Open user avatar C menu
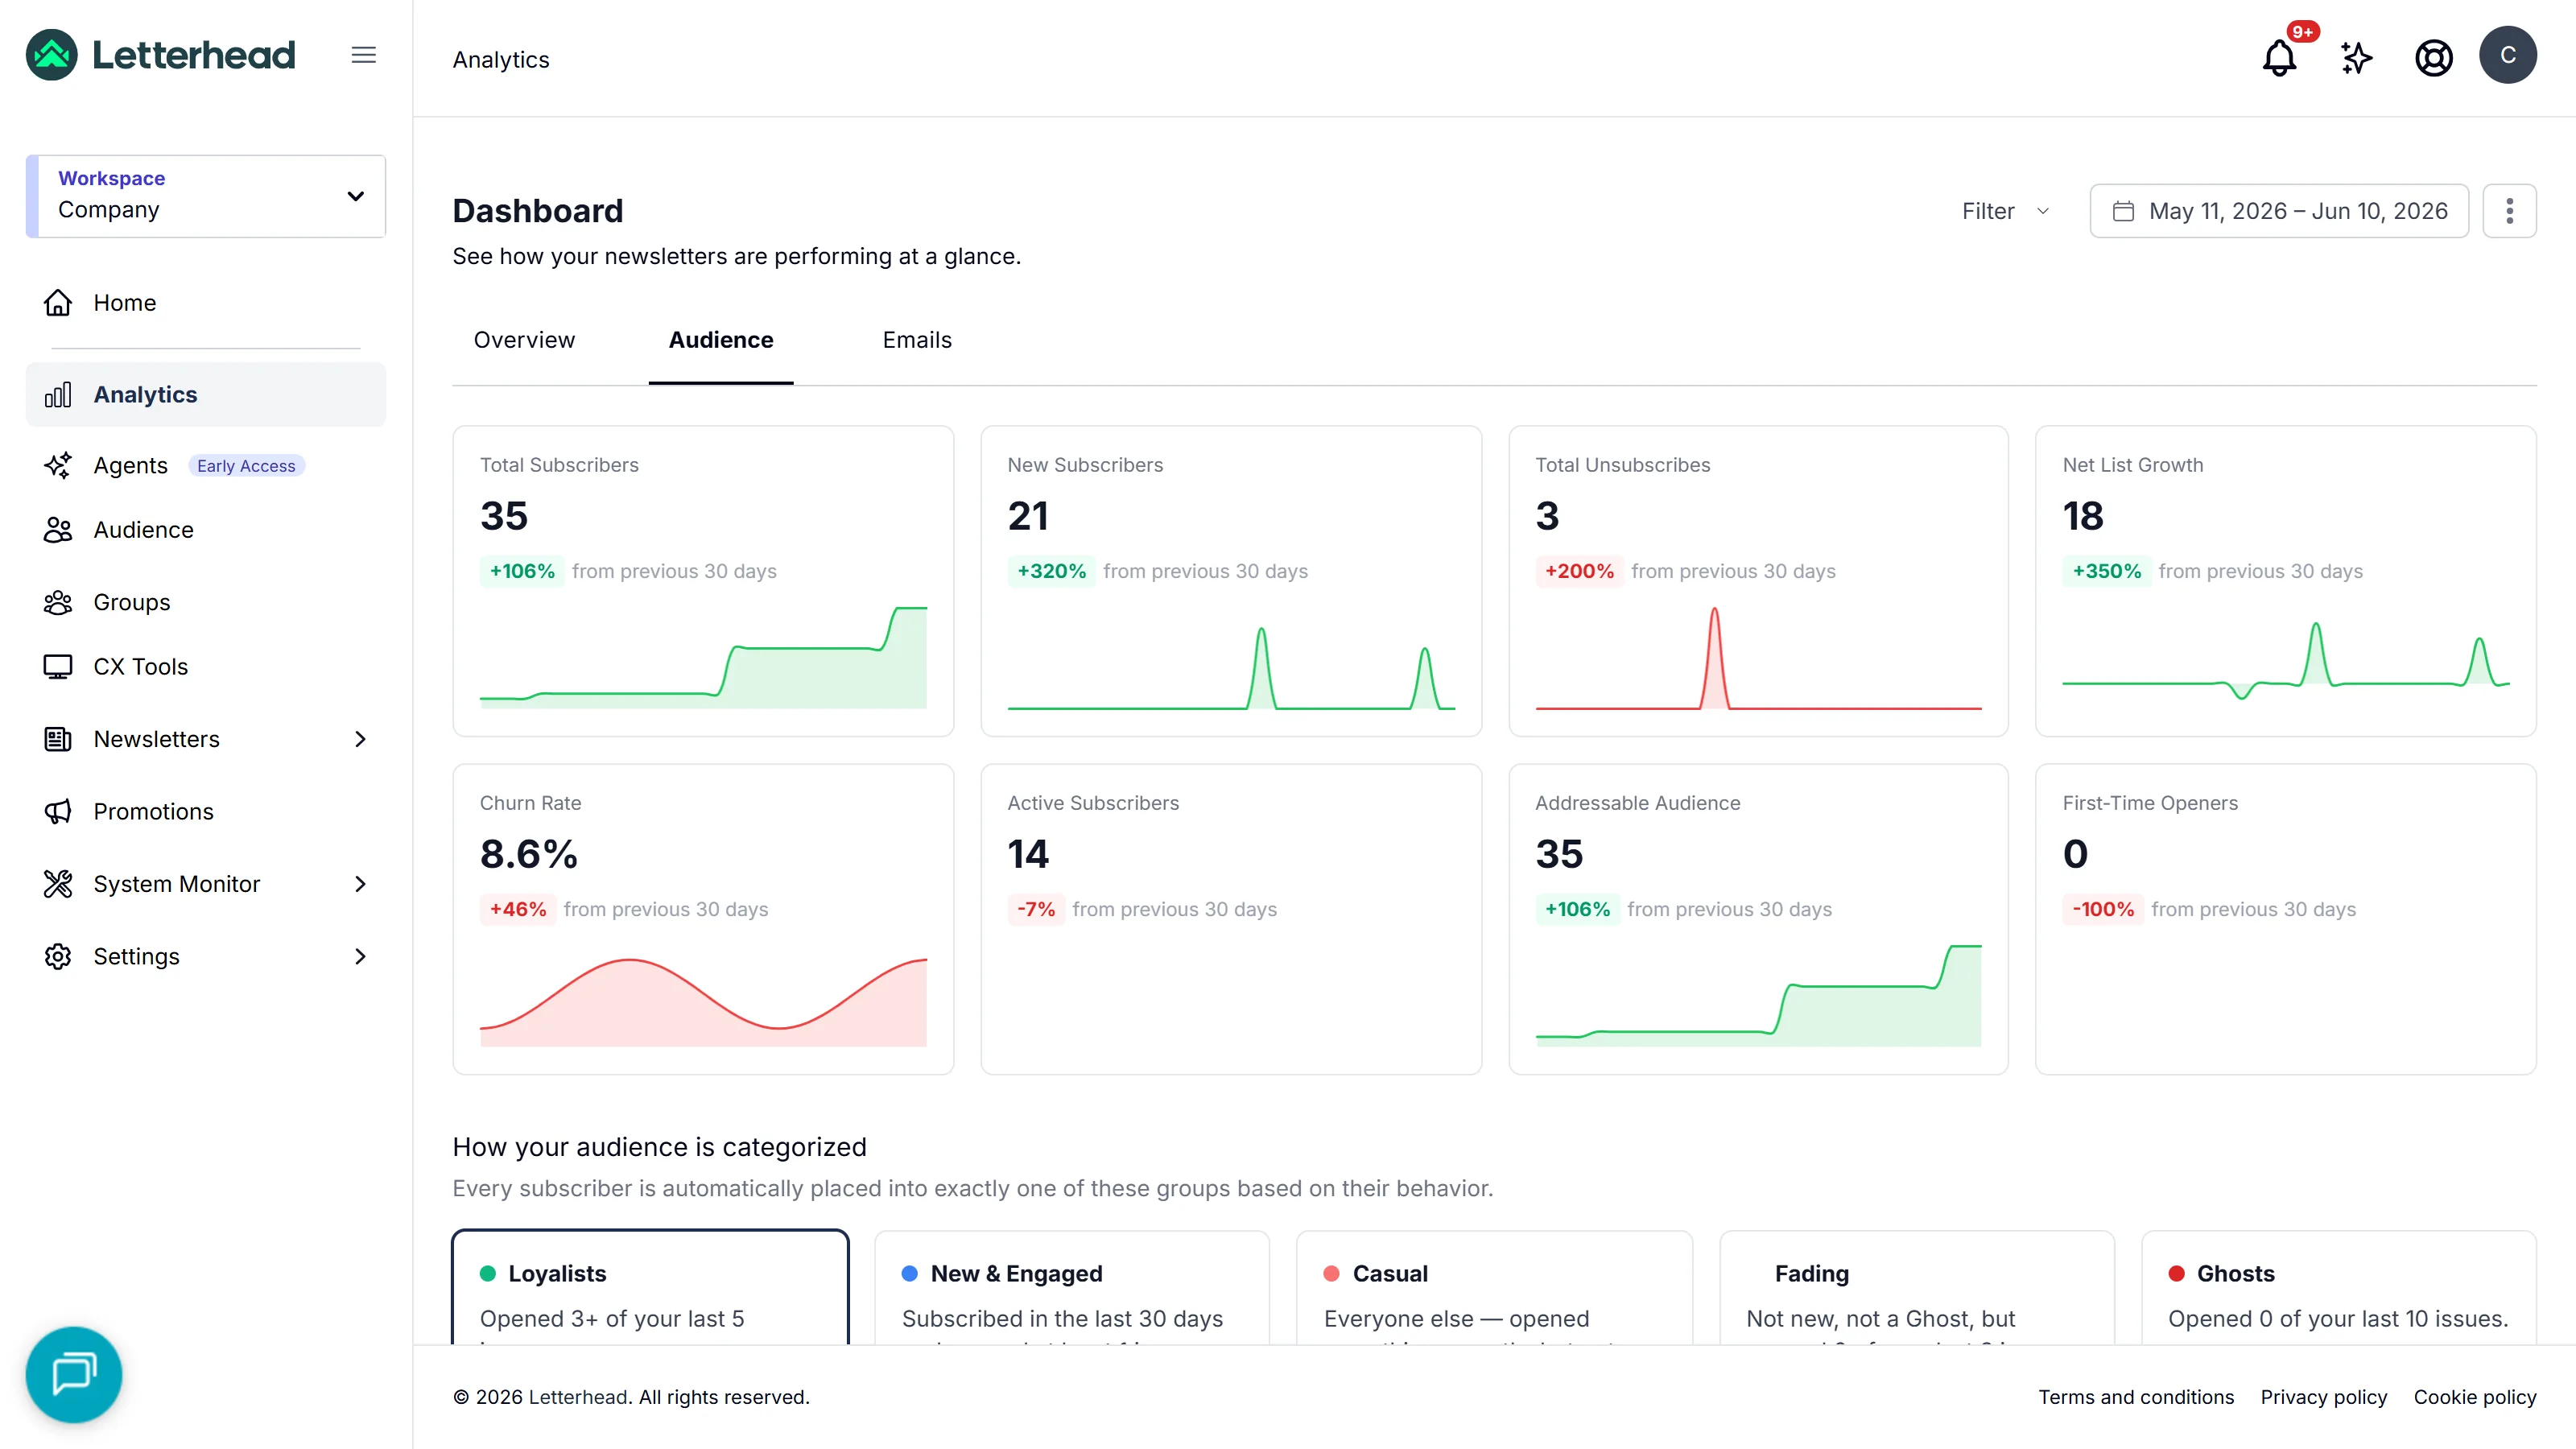The height and width of the screenshot is (1449, 2576). pos(2507,55)
